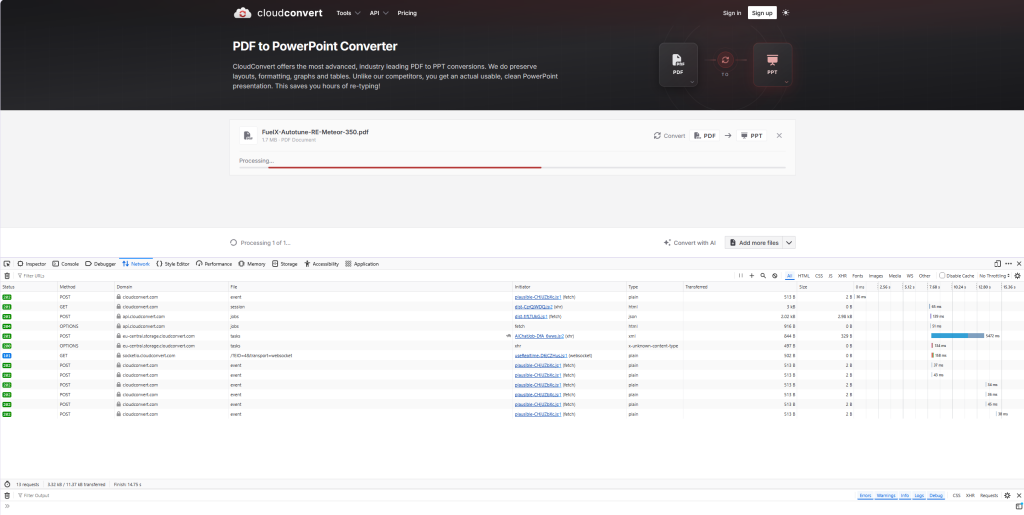Toggle Debug console filter
The image size is (1024, 515).
click(x=936, y=495)
